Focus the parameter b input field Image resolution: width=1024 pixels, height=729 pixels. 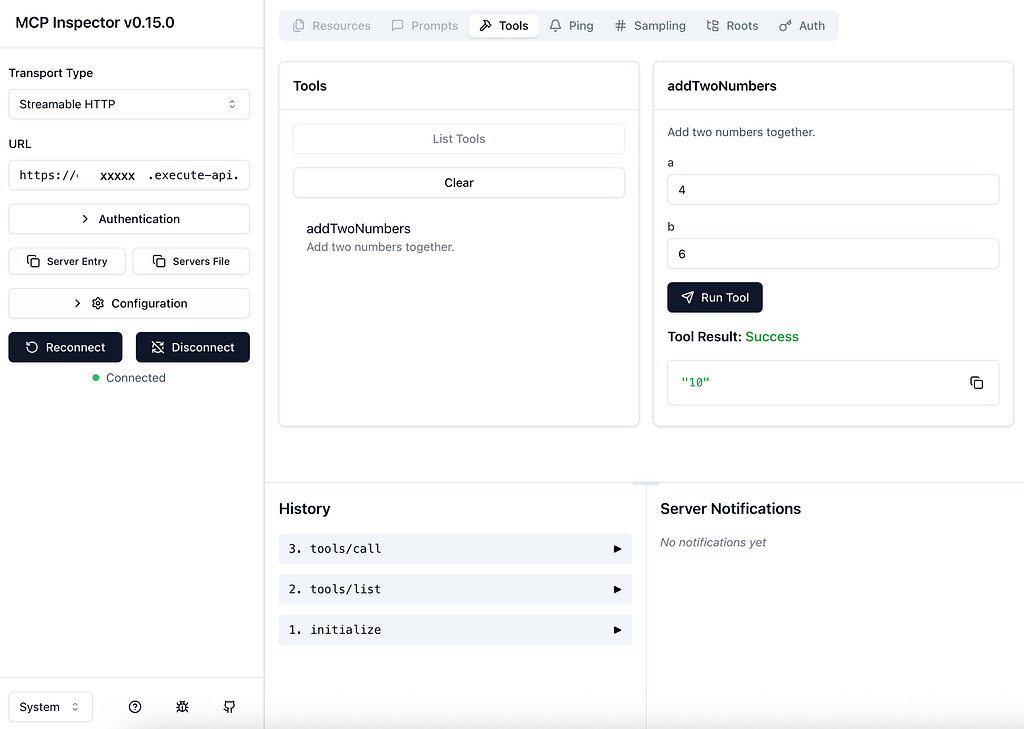pos(833,253)
